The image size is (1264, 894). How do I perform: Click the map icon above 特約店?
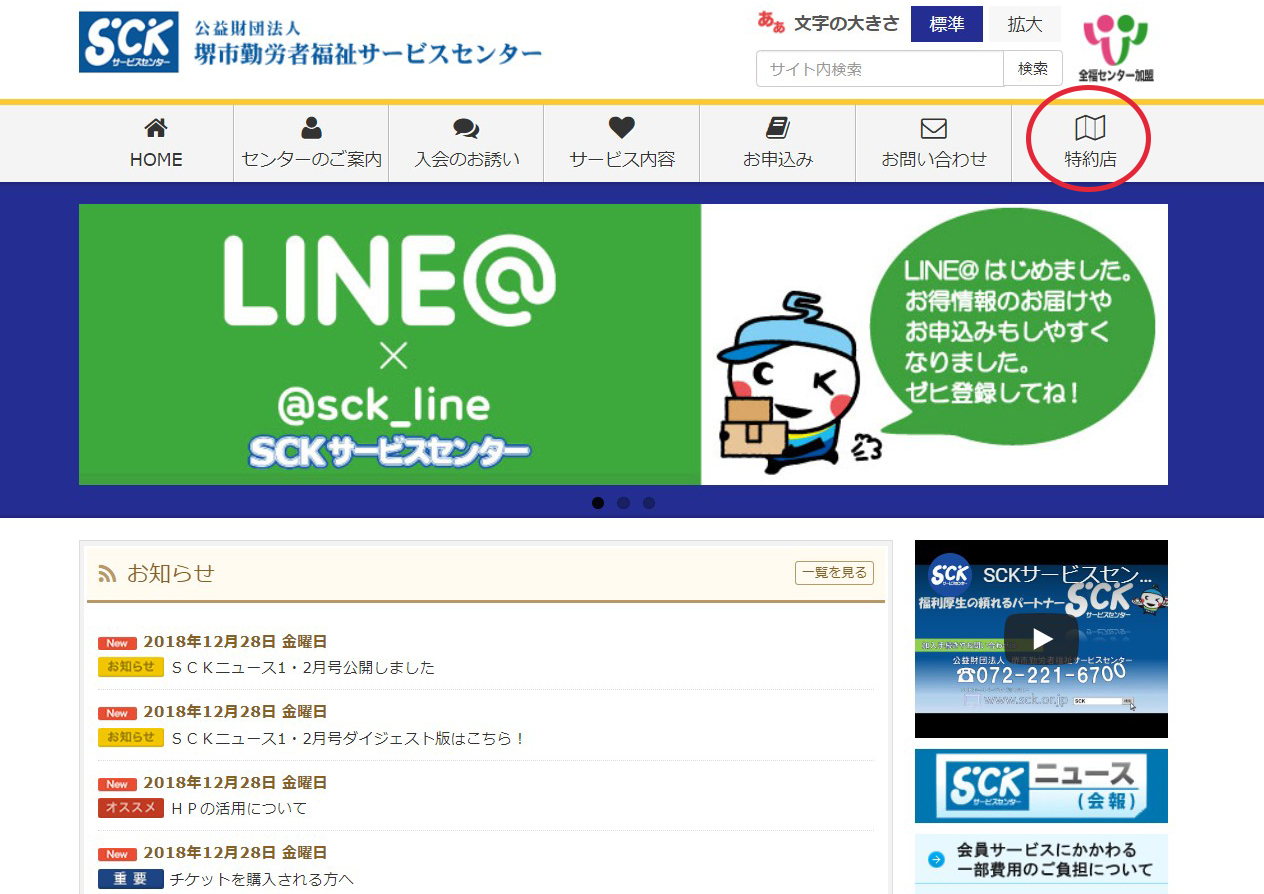click(x=1090, y=128)
